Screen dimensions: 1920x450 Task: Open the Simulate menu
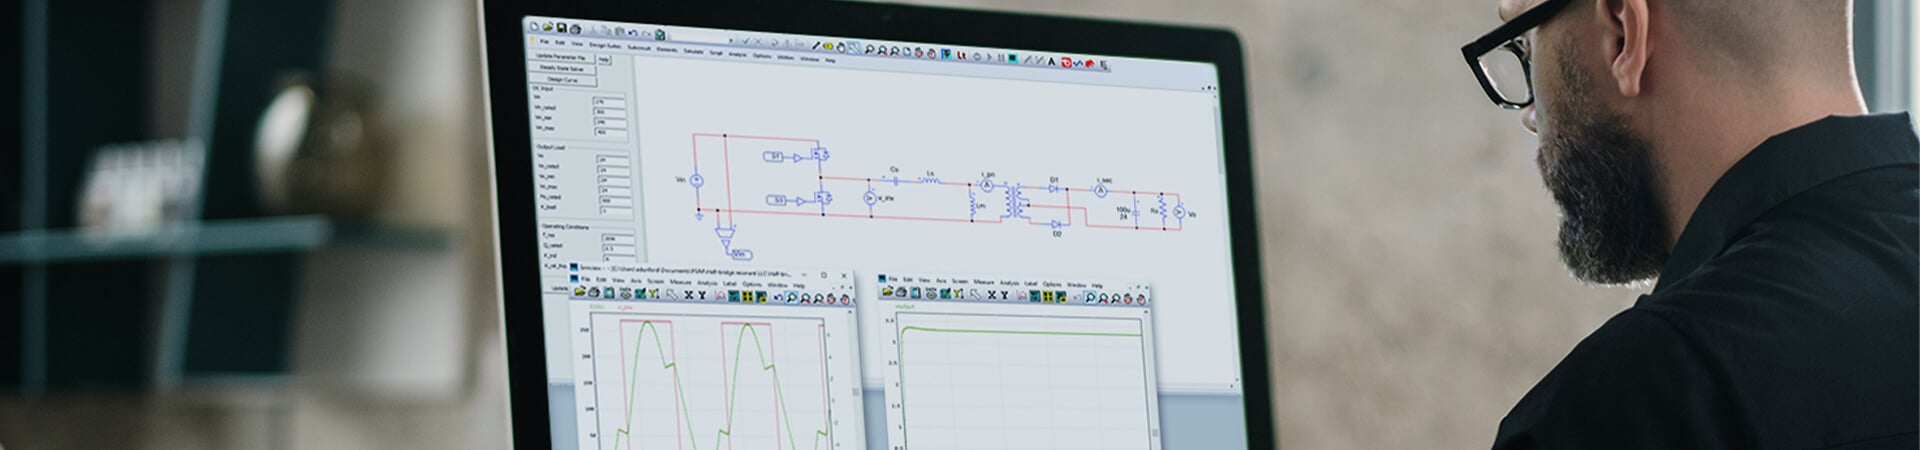point(693,51)
